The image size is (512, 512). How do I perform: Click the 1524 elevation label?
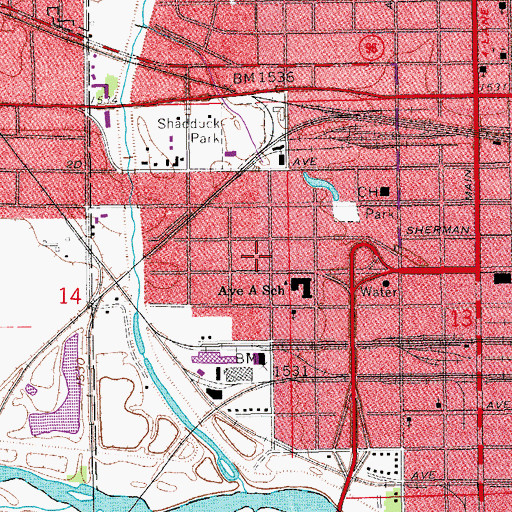103,100
